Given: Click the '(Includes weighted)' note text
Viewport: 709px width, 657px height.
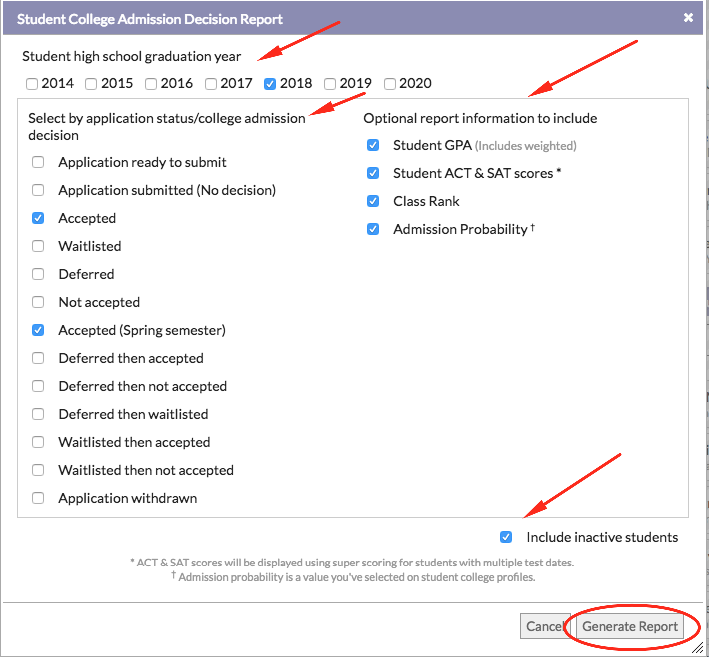Looking at the screenshot, I should point(525,146).
